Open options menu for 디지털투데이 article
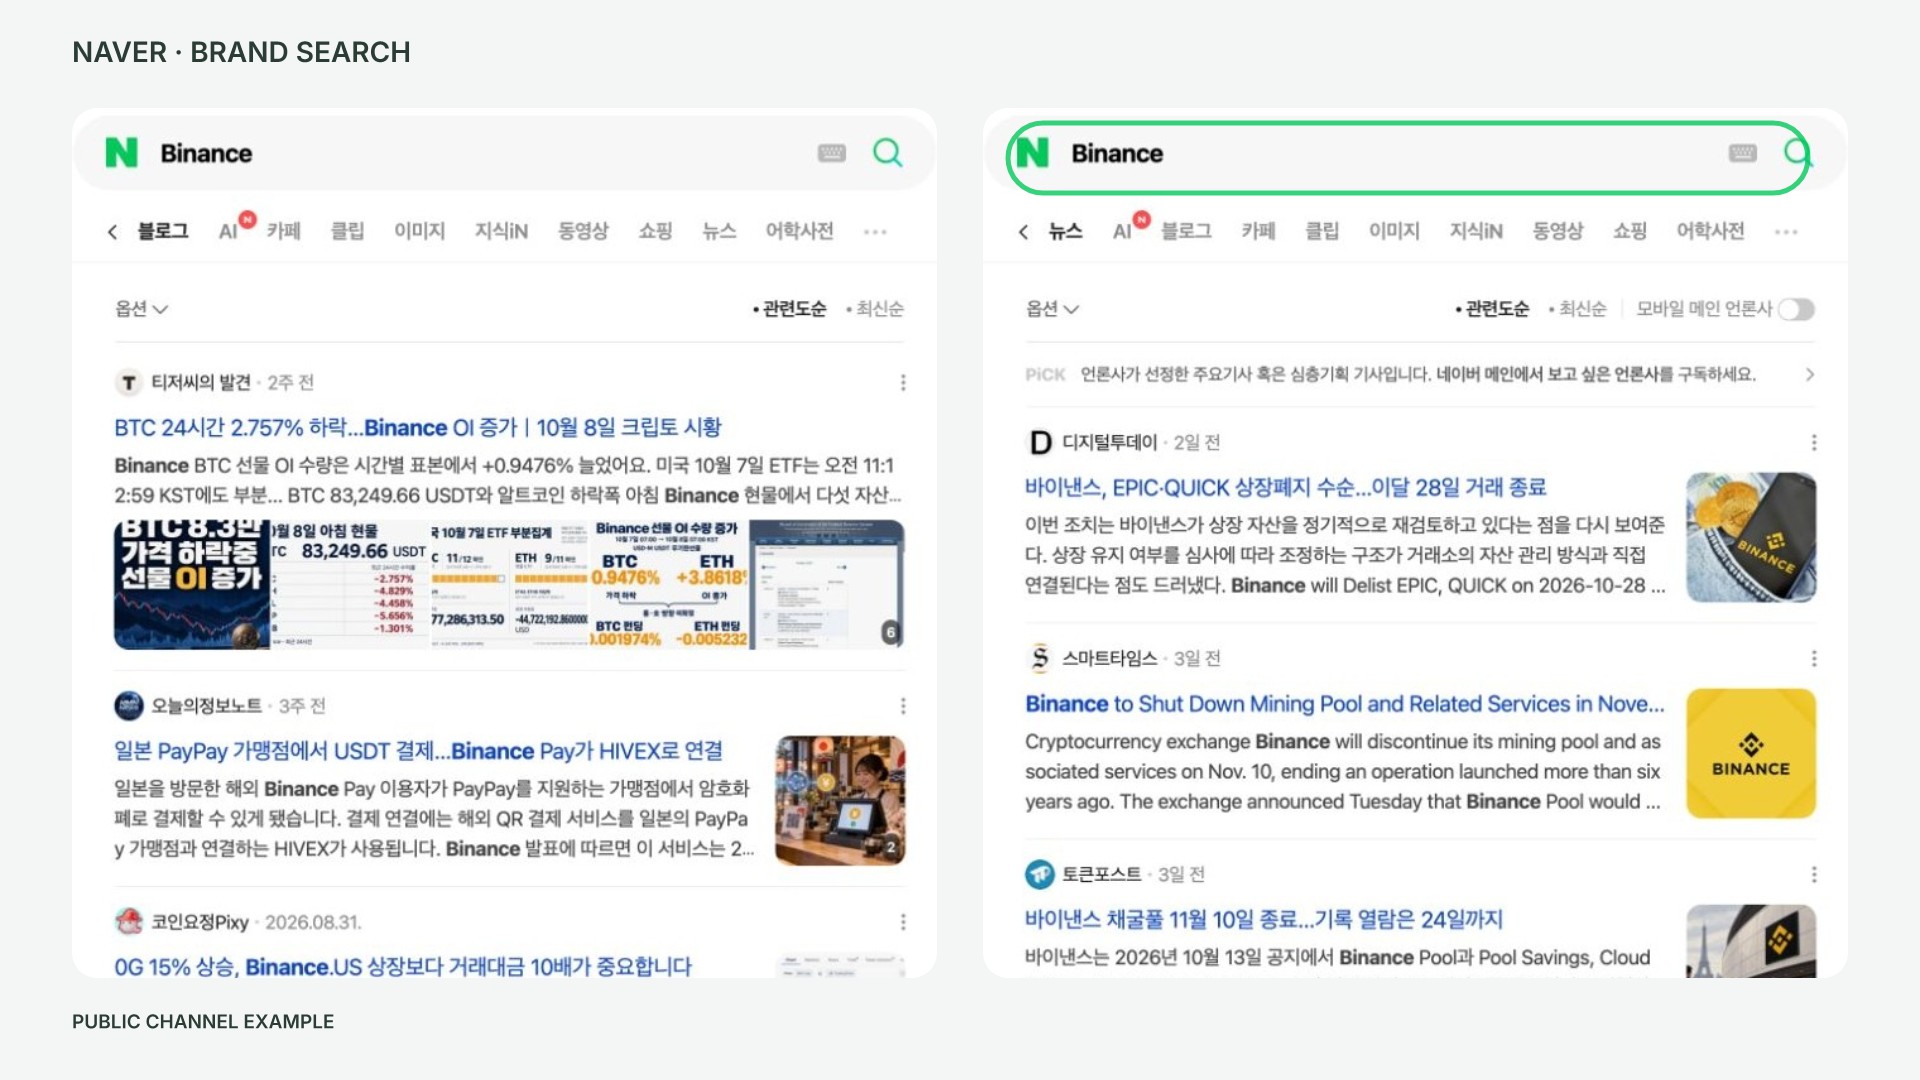 (1814, 443)
